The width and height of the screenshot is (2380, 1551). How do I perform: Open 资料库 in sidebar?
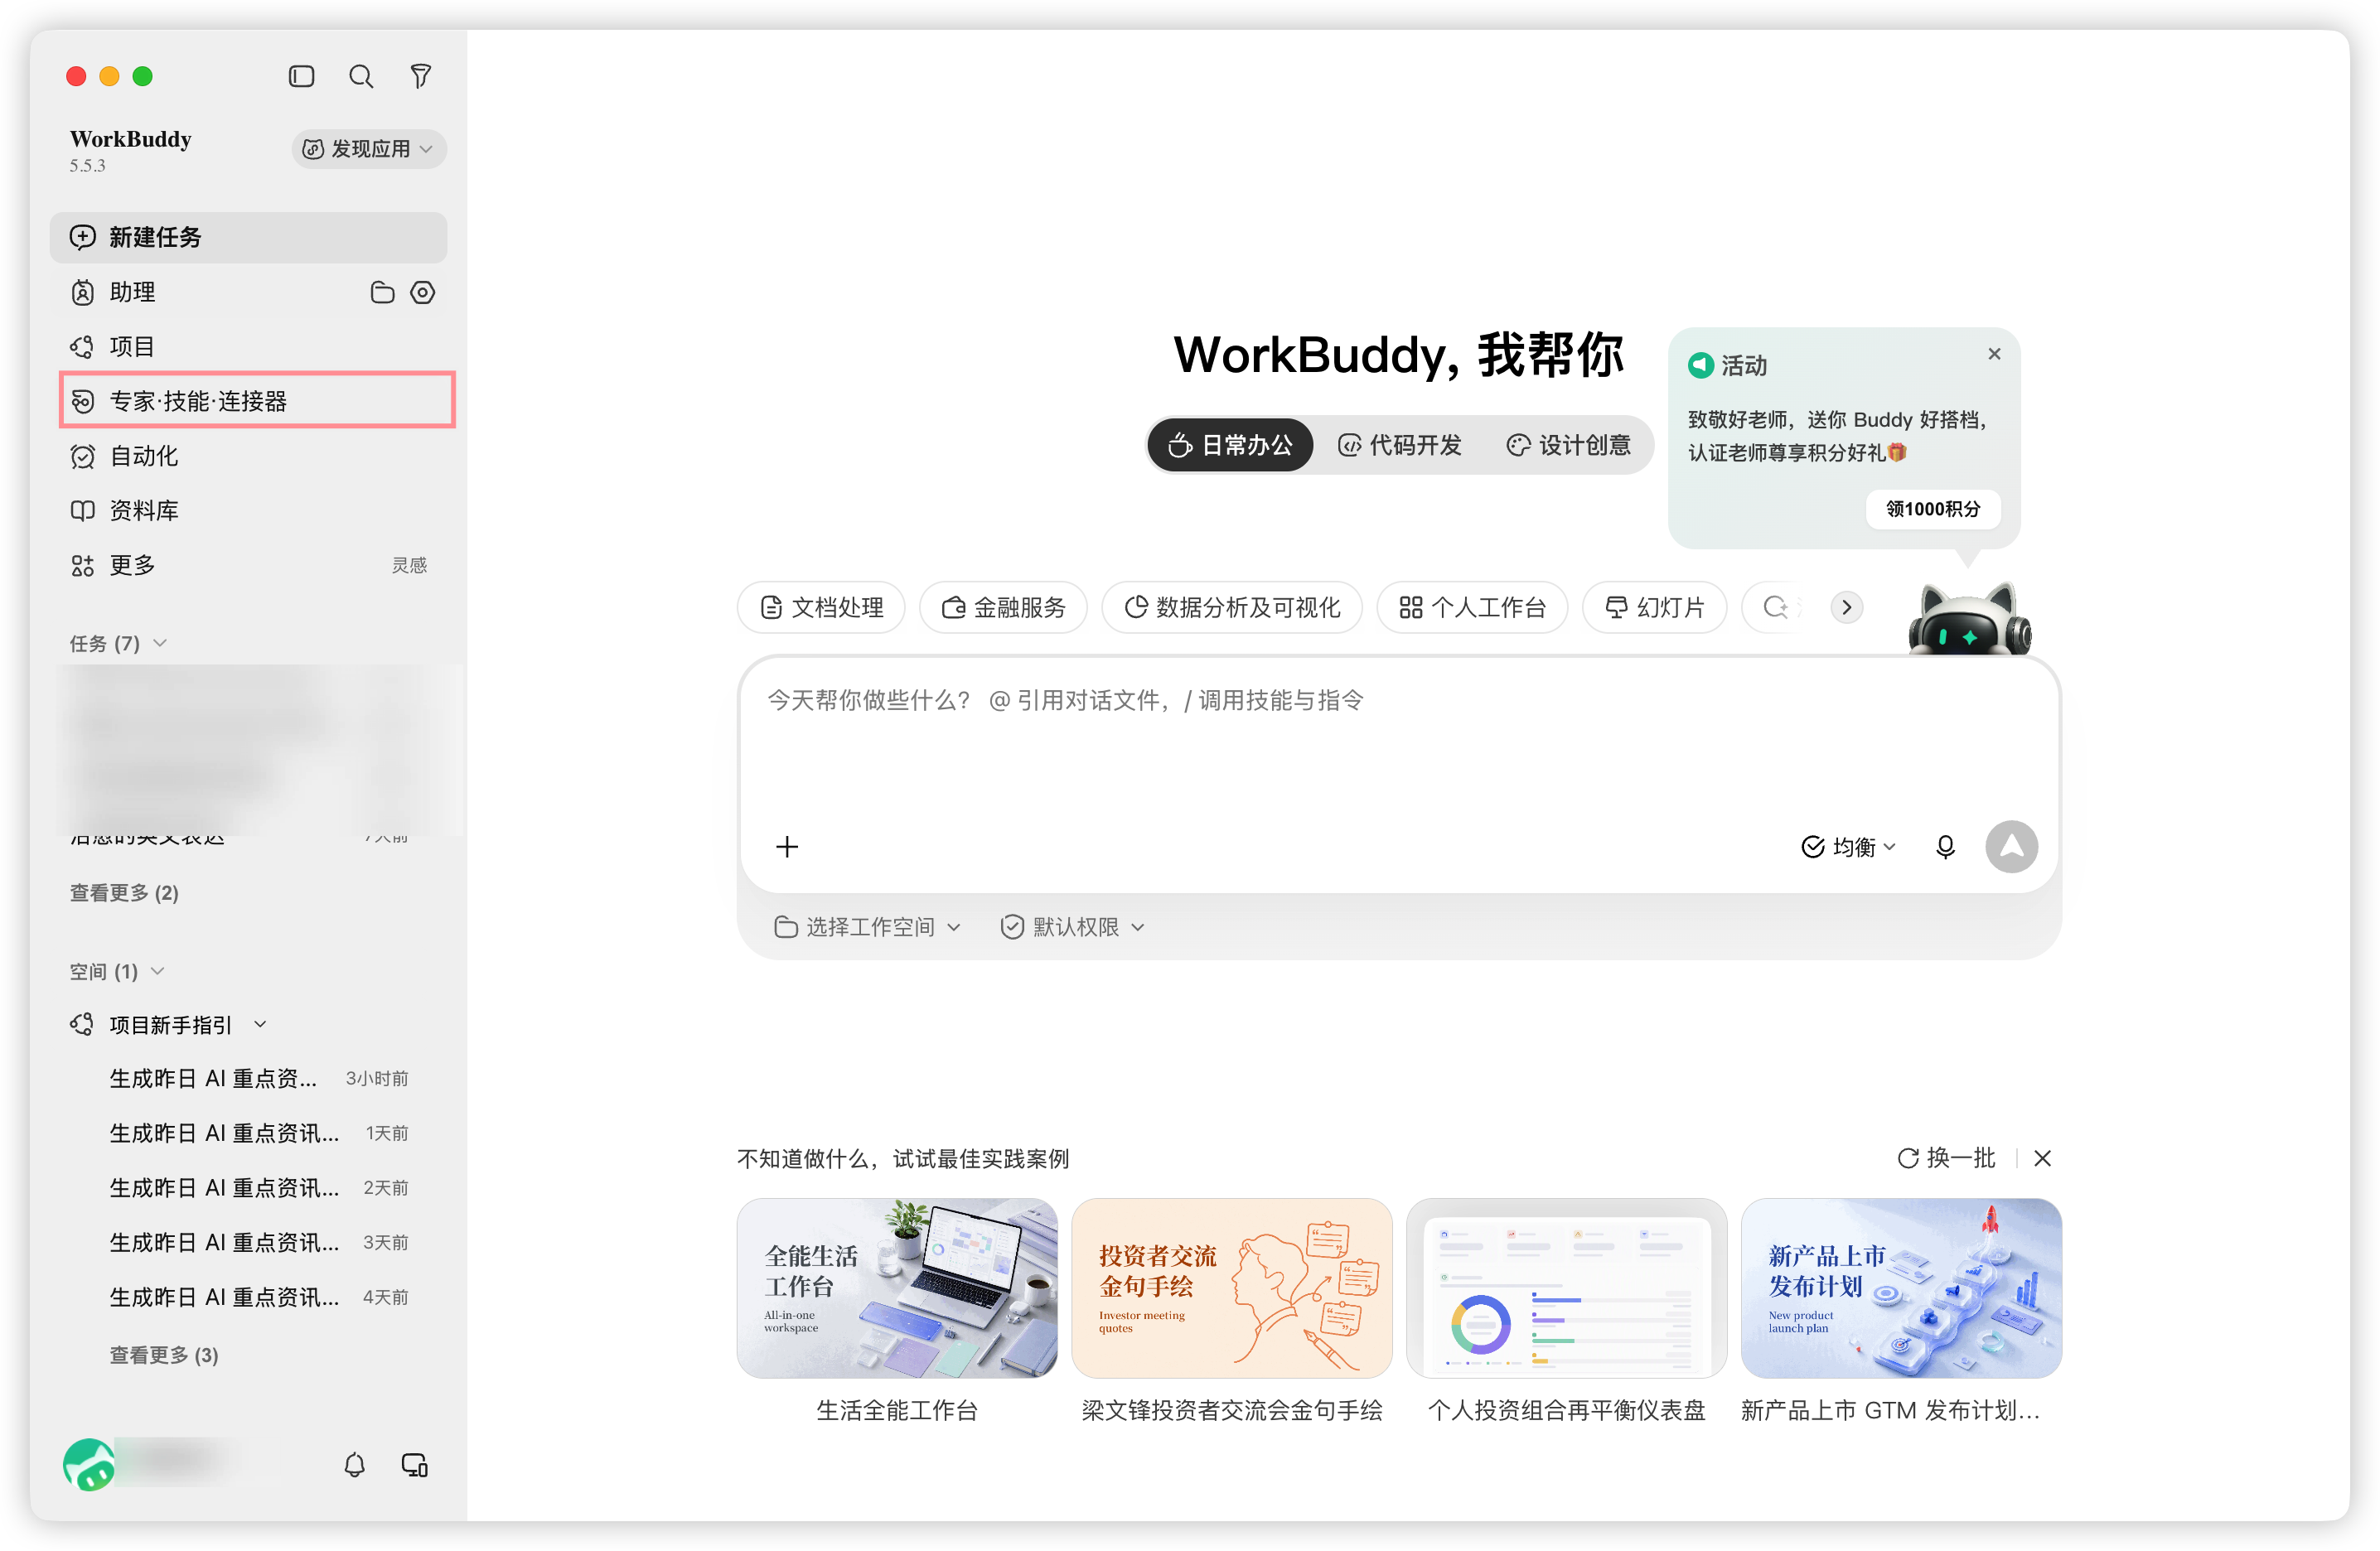point(248,511)
